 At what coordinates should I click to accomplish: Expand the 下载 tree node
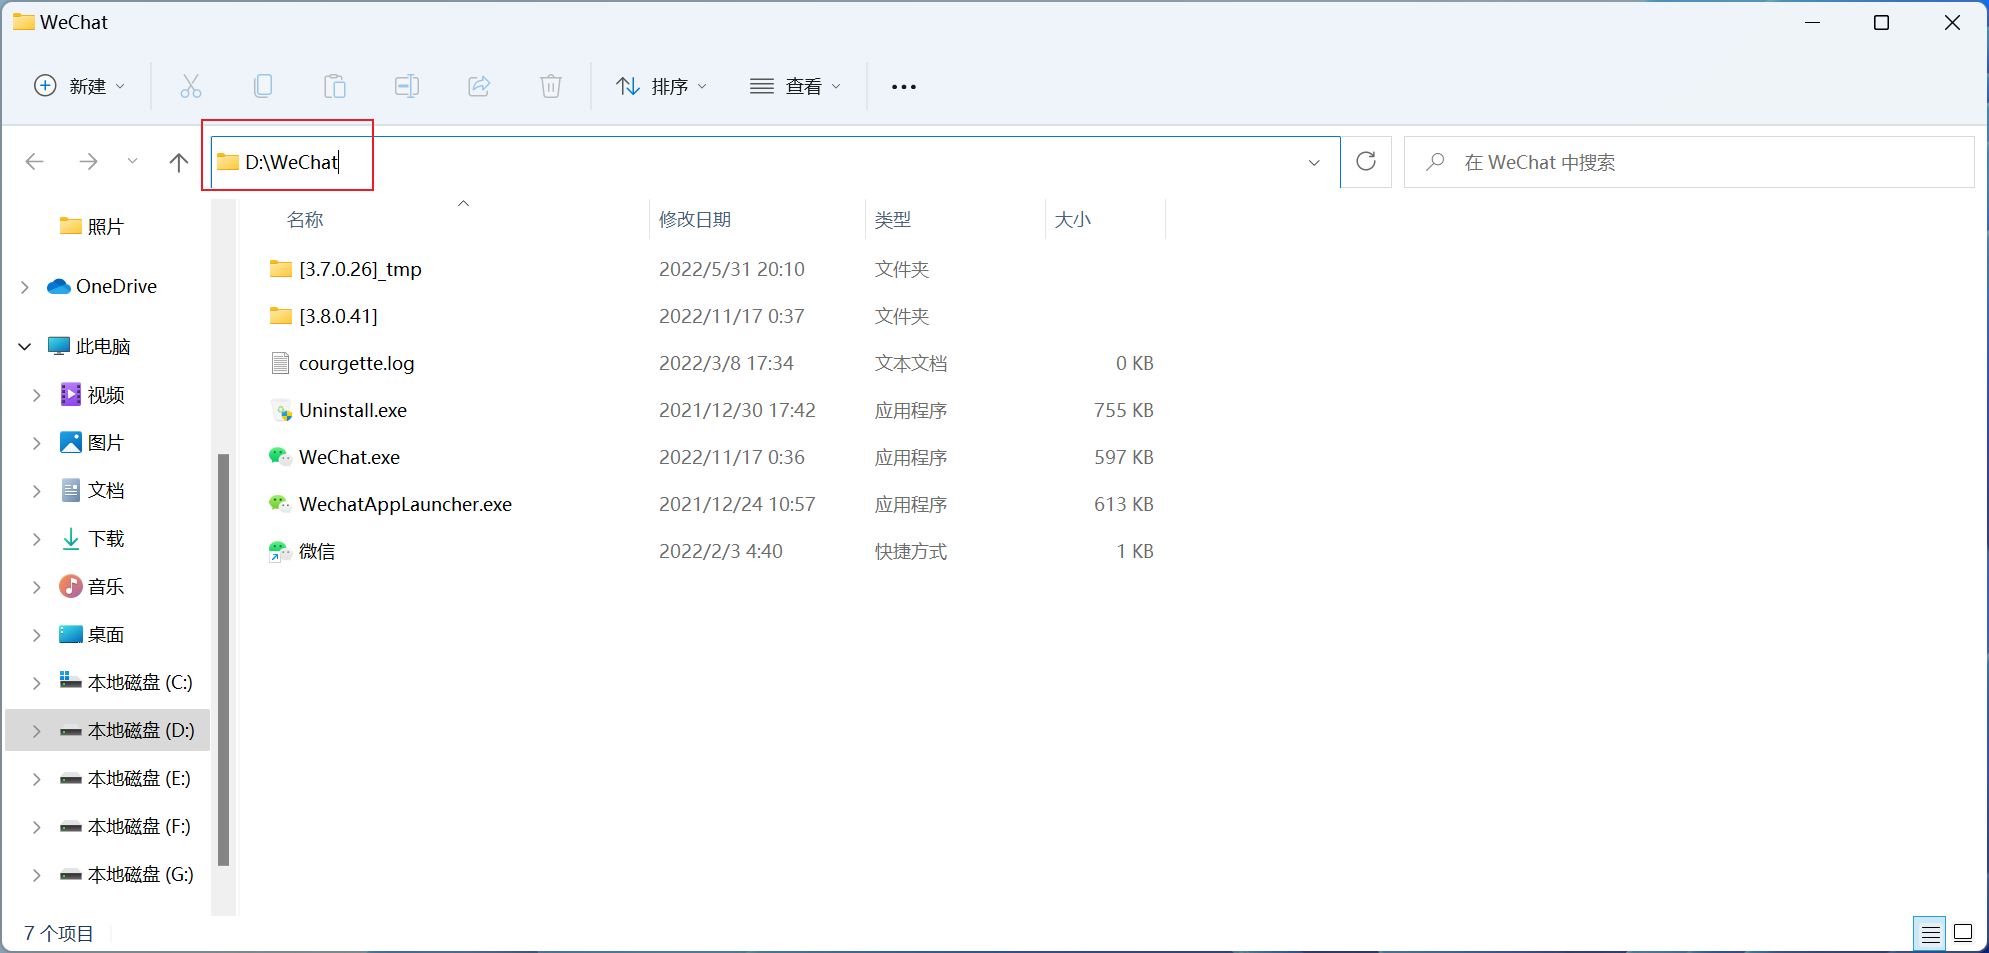37,539
